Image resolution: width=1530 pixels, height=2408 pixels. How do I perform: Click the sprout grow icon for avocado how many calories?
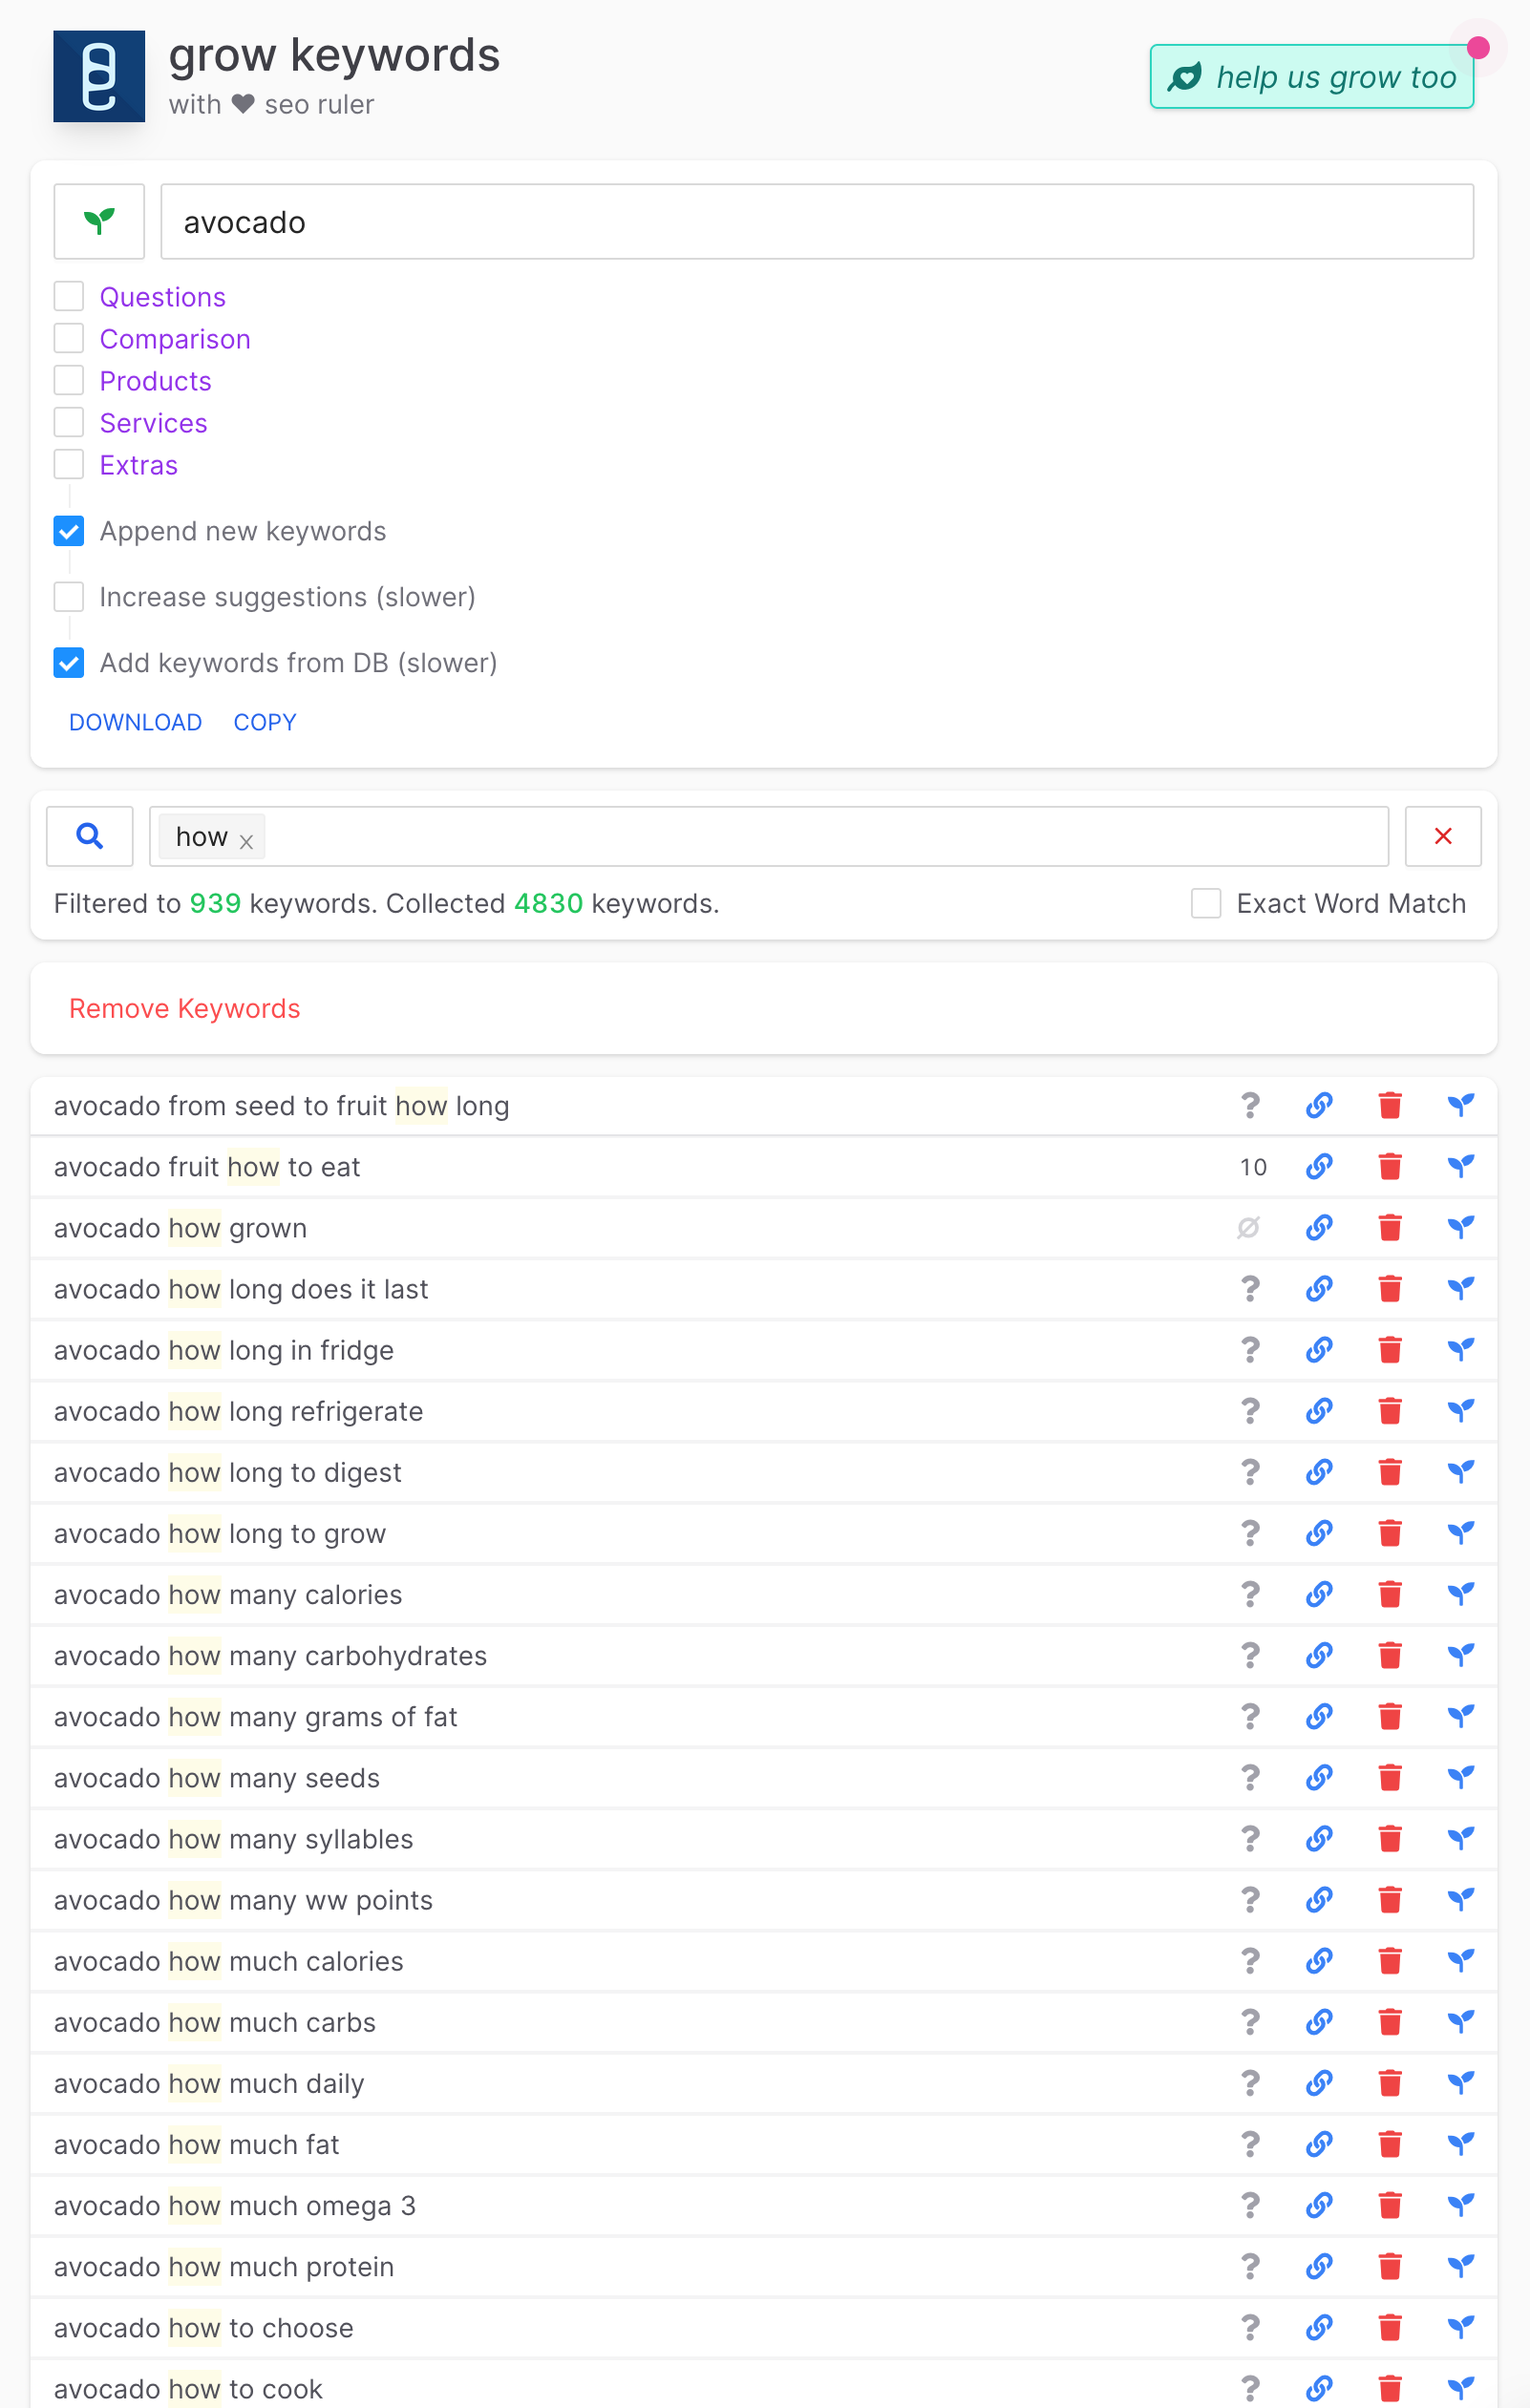tap(1462, 1594)
